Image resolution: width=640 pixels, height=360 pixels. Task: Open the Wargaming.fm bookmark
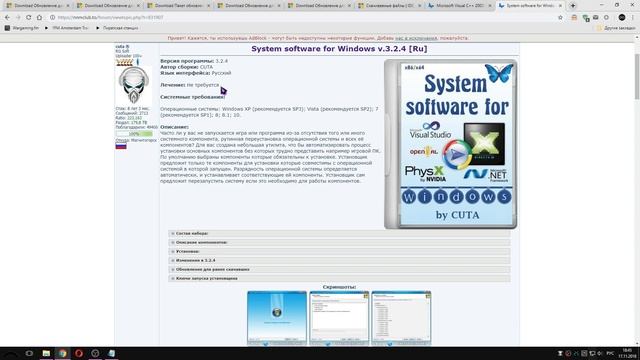click(x=22, y=28)
